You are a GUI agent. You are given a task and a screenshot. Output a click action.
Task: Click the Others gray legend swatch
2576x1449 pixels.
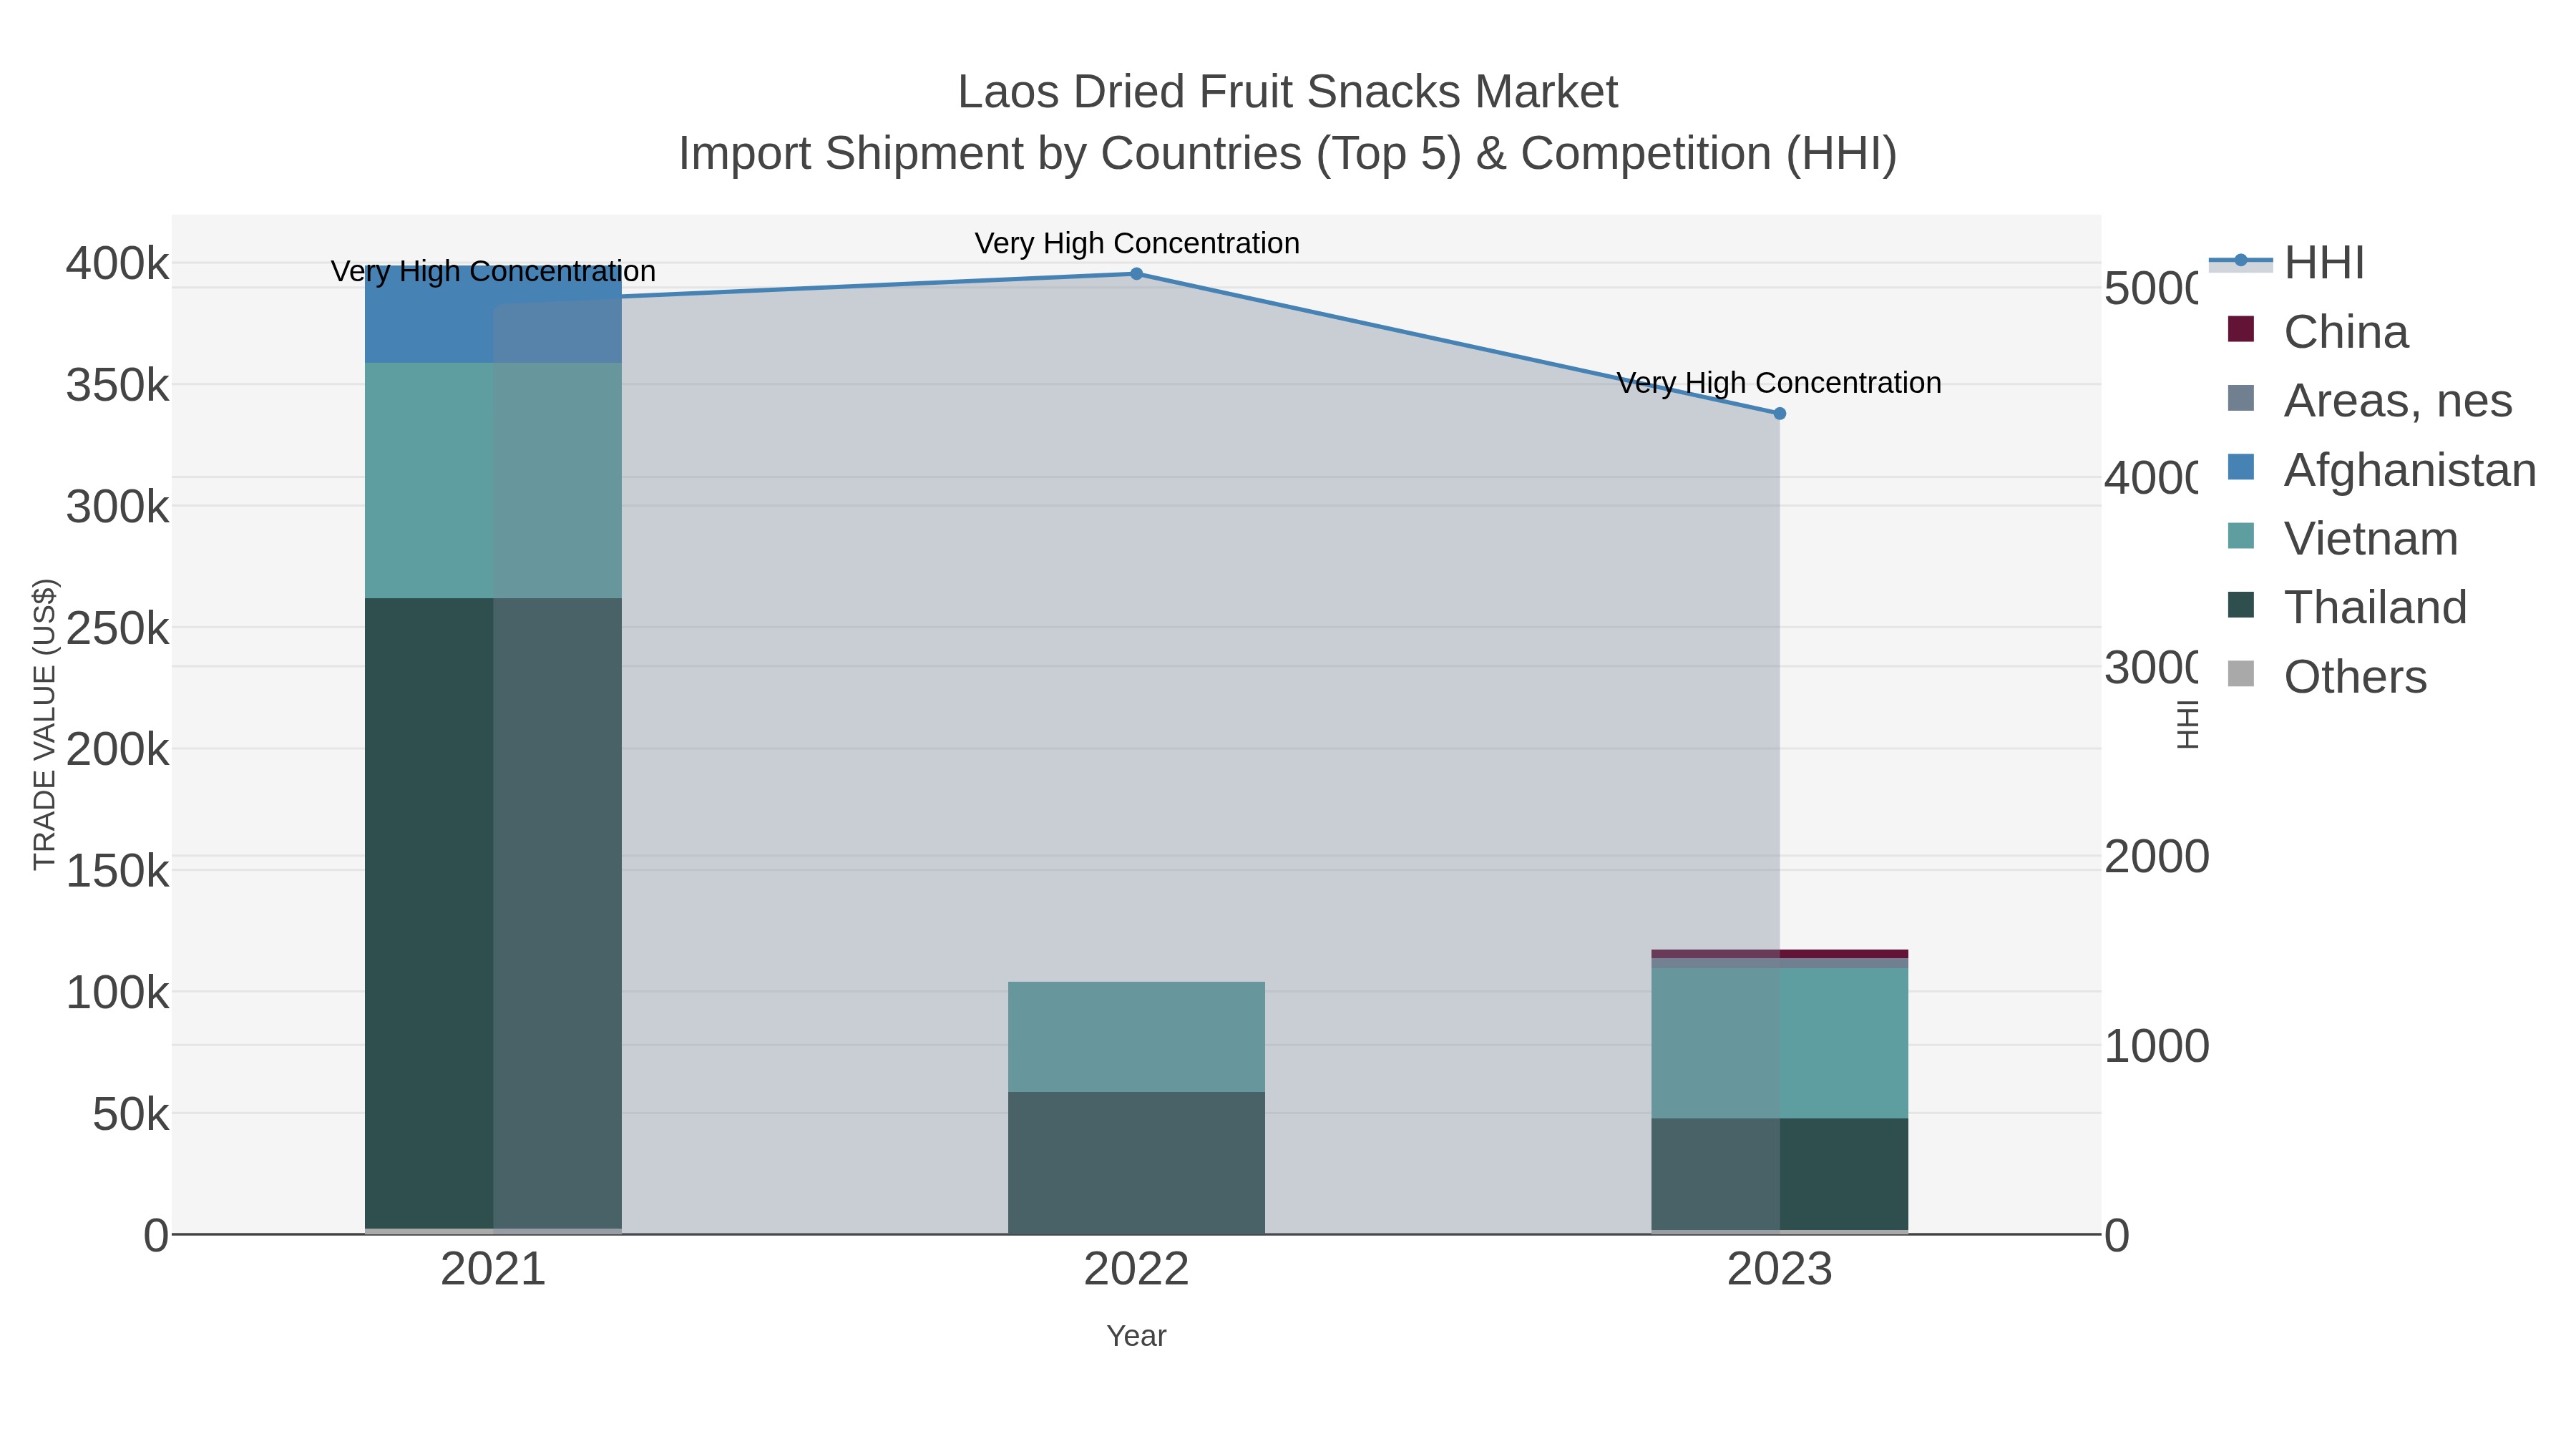click(x=2241, y=674)
